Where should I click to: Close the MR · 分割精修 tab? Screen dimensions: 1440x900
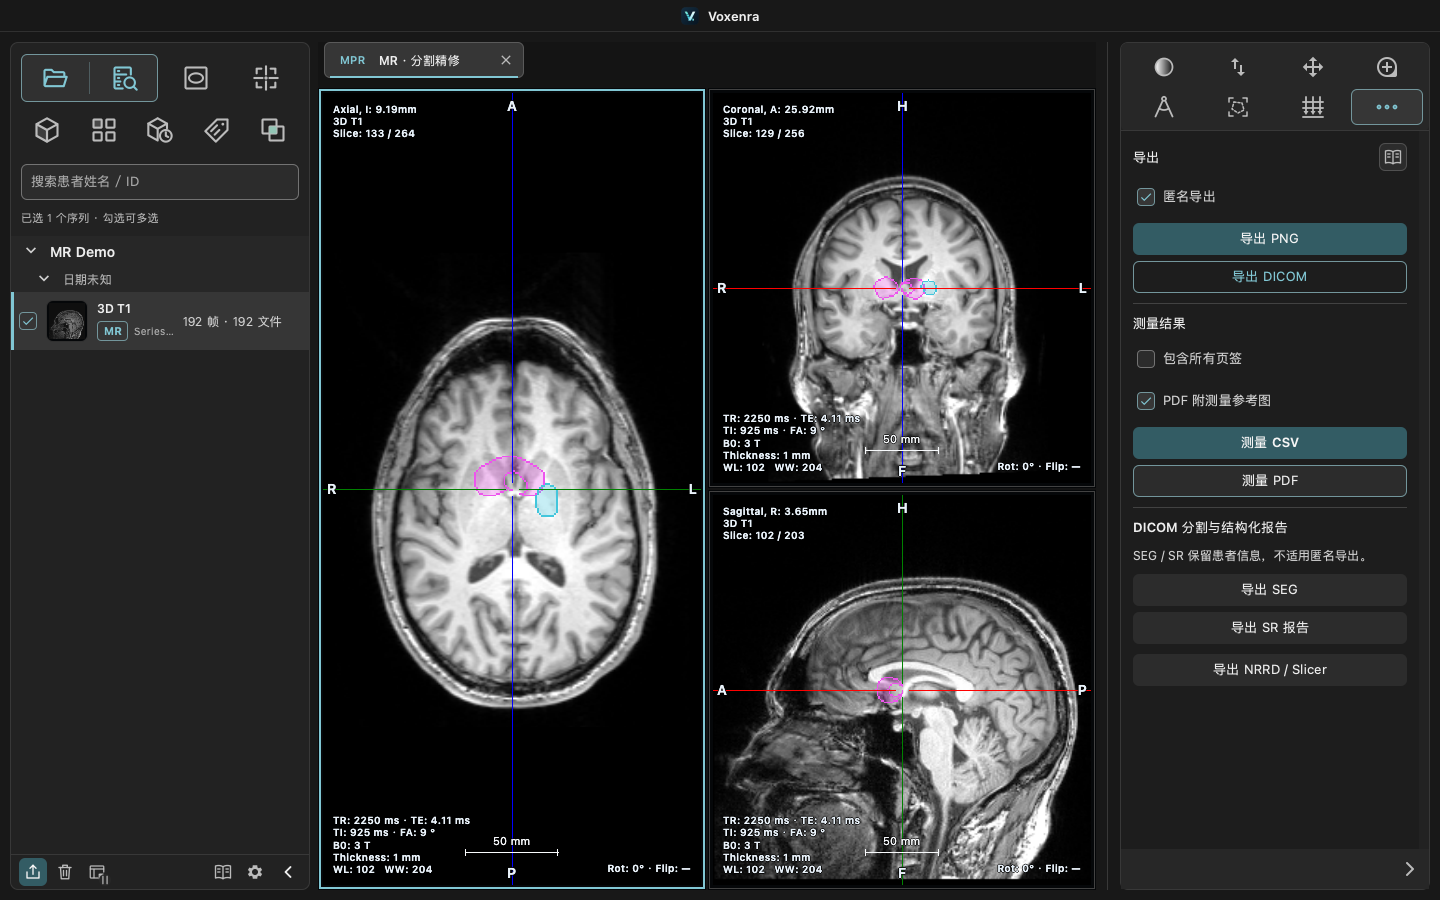tap(506, 60)
